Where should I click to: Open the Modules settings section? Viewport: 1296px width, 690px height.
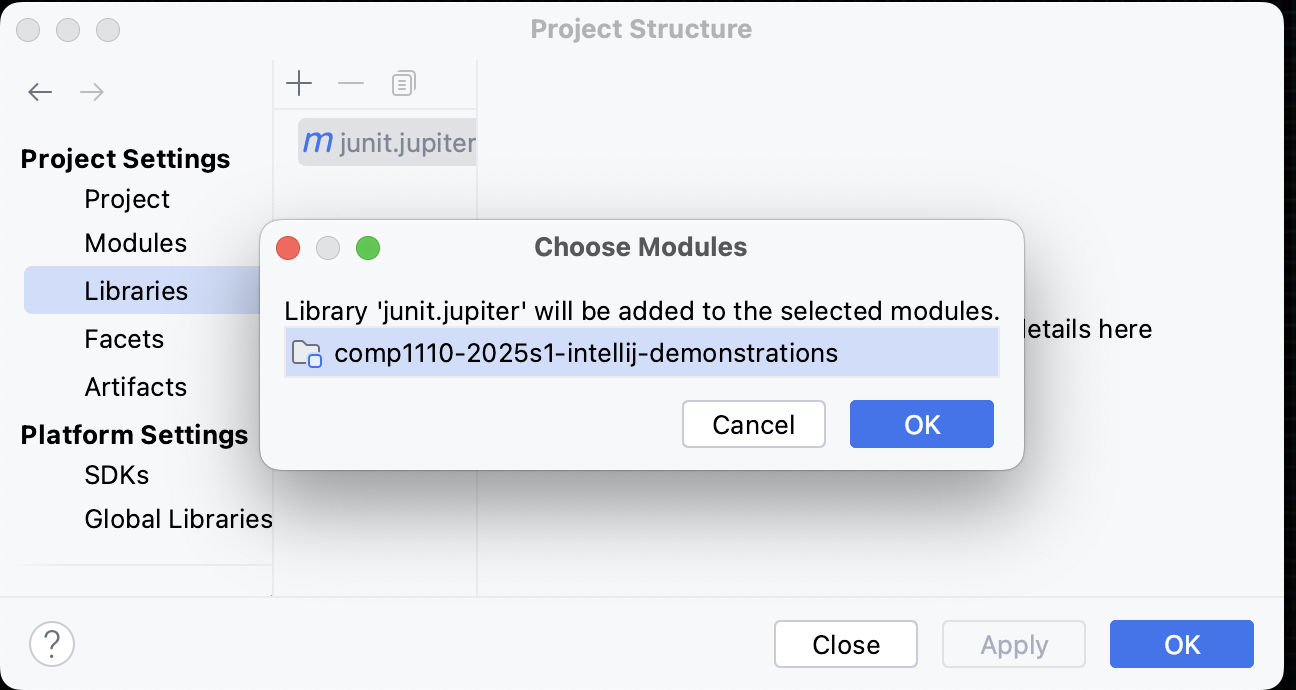pos(136,243)
